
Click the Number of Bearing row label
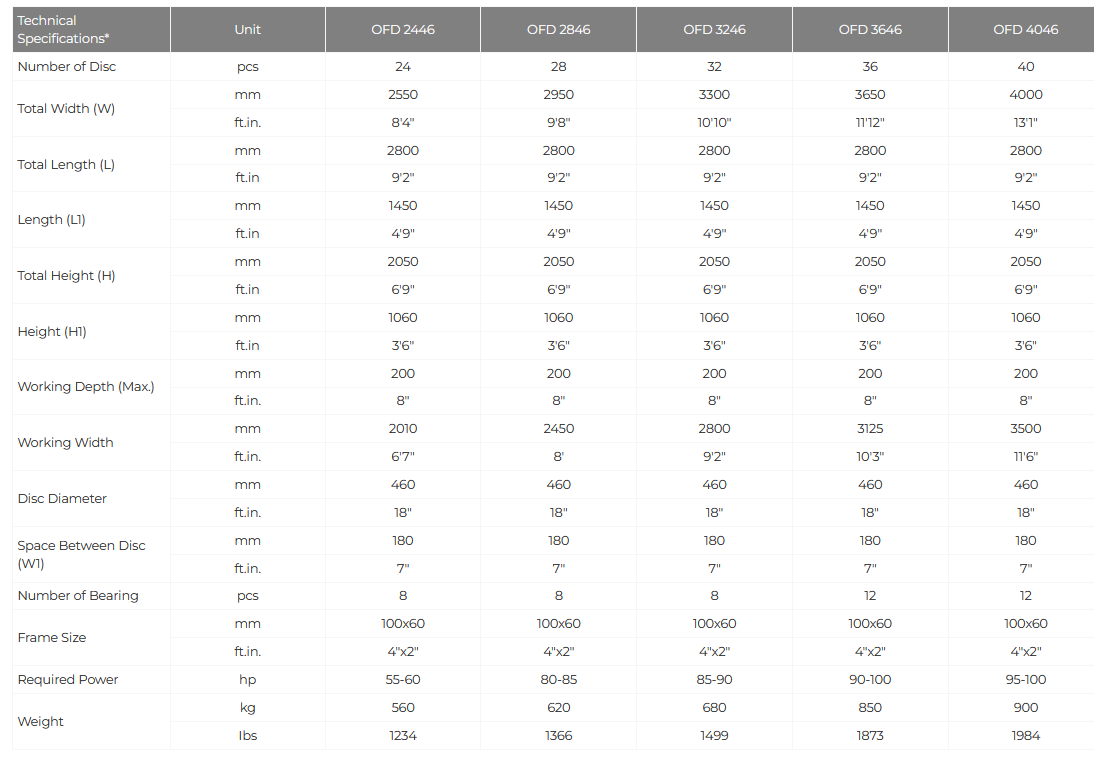pos(78,595)
